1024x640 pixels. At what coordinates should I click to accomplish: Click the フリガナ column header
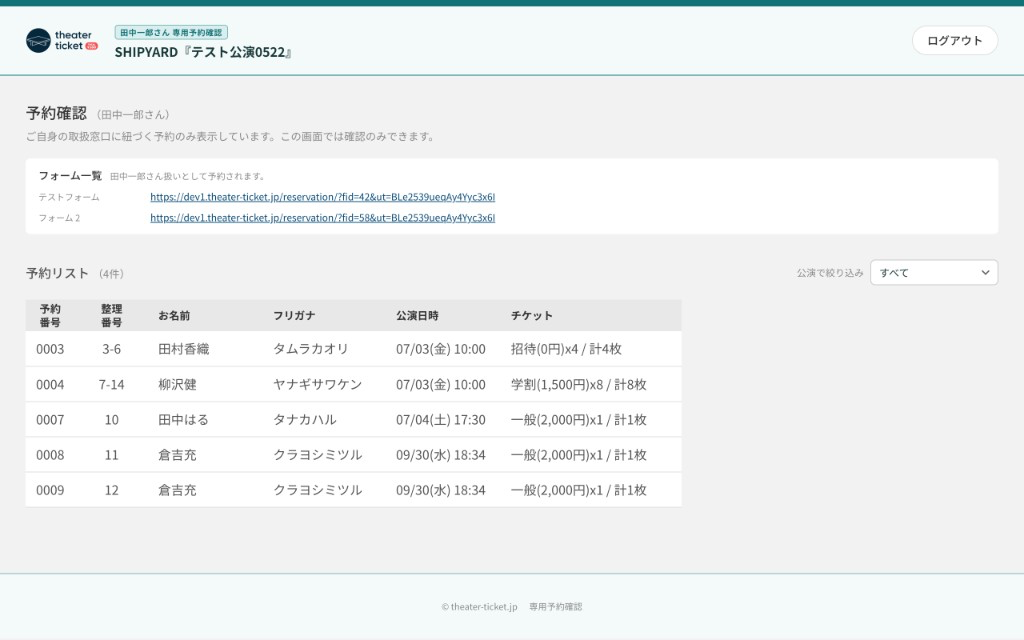(x=294, y=315)
